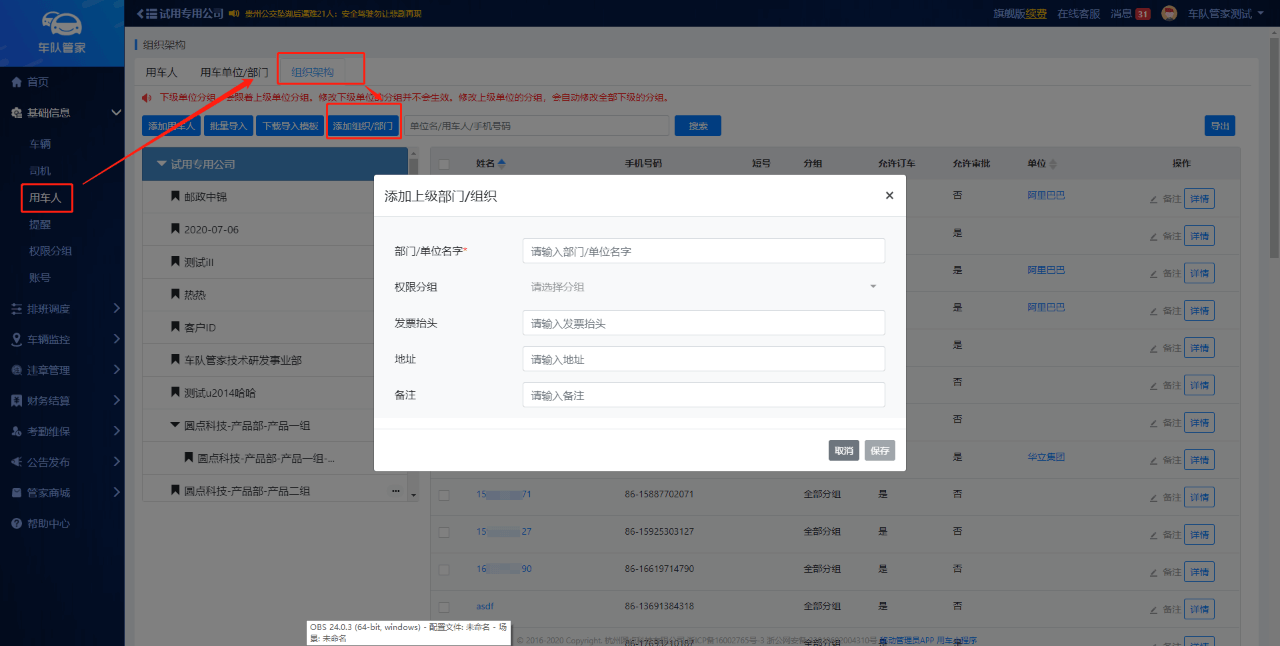The height and width of the screenshot is (646, 1280).
Task: Click the ellipsis icon on 圆点科技-产品部-产品二组
Action: click(x=395, y=491)
